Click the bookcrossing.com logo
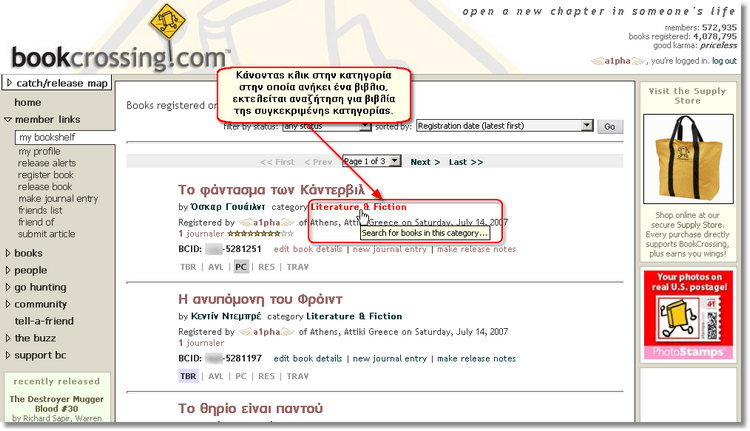The width and height of the screenshot is (750, 431). [118, 57]
